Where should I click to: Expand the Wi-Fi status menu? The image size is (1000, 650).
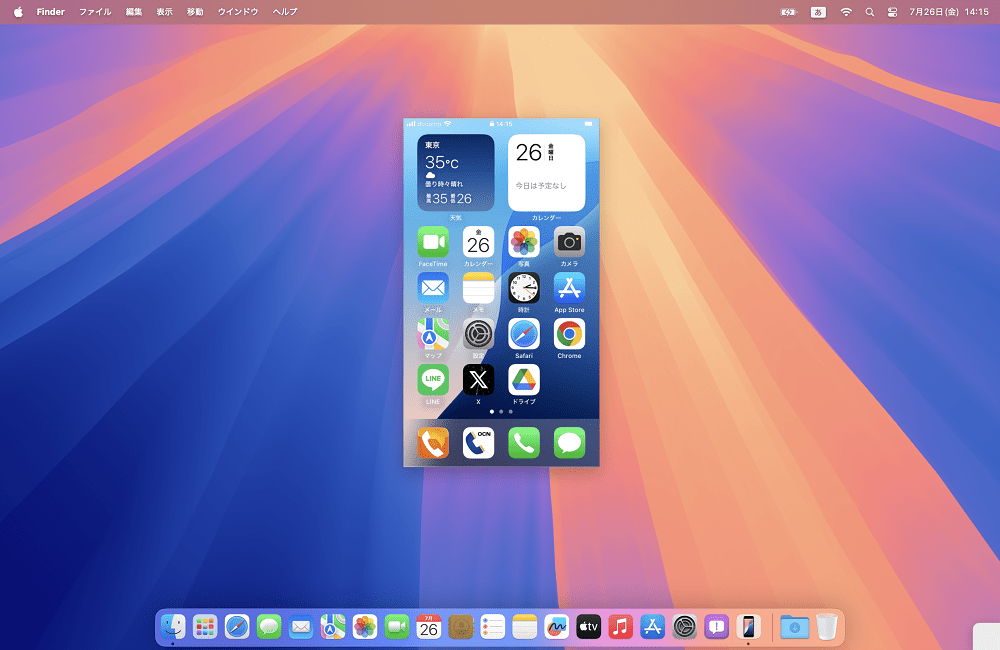click(x=846, y=11)
